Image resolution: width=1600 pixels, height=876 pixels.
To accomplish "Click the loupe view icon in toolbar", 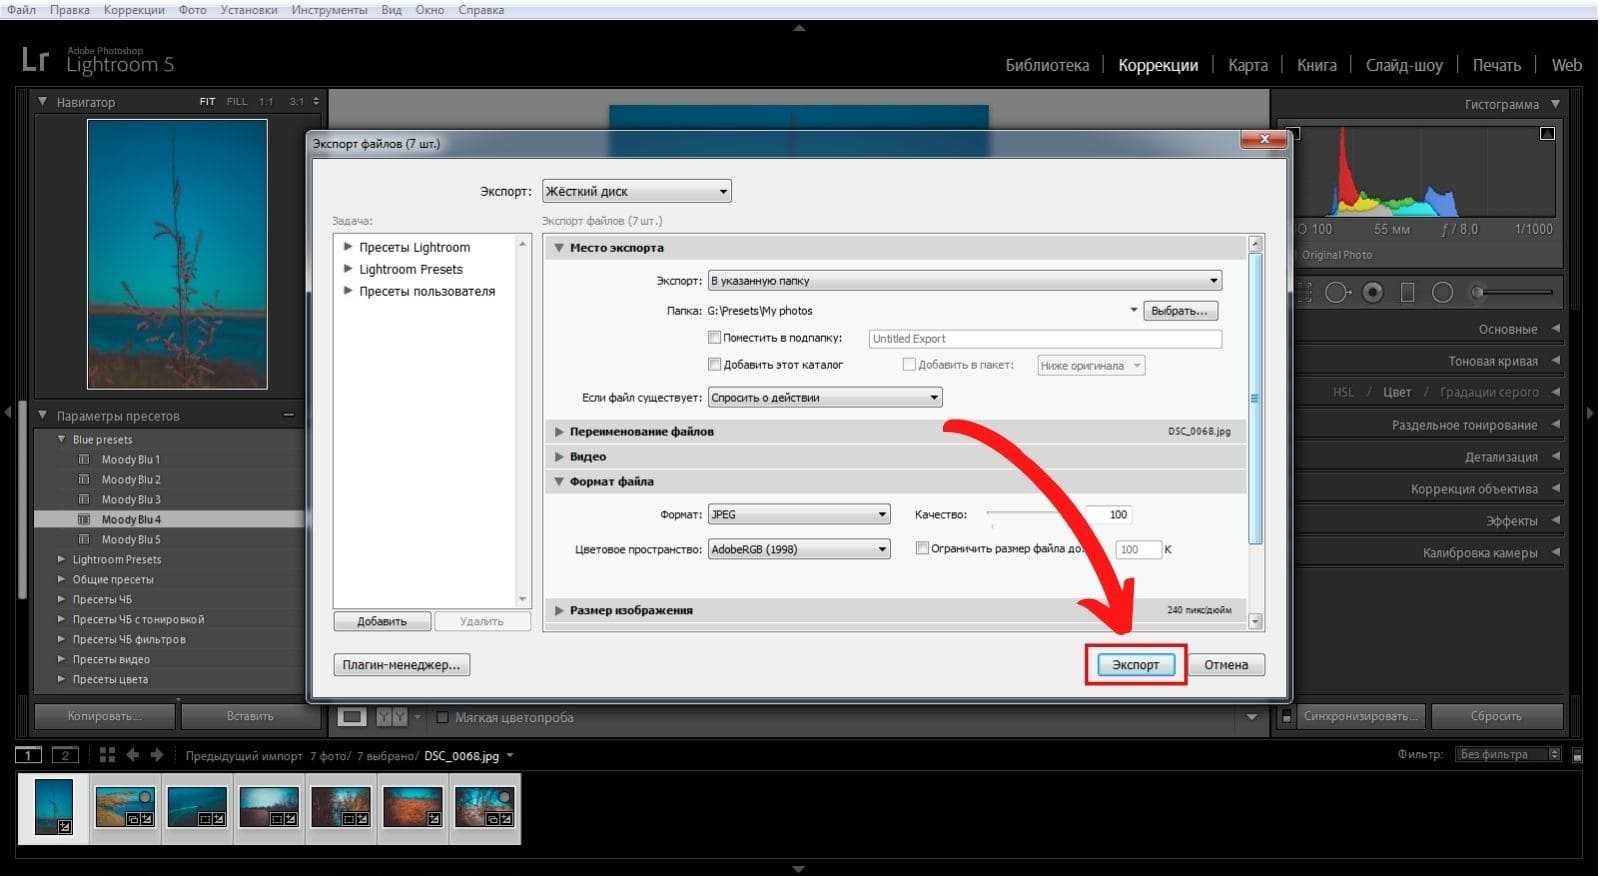I will coord(352,717).
